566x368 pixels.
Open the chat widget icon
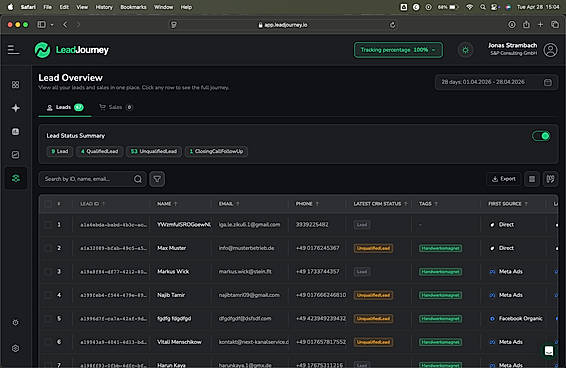(549, 350)
